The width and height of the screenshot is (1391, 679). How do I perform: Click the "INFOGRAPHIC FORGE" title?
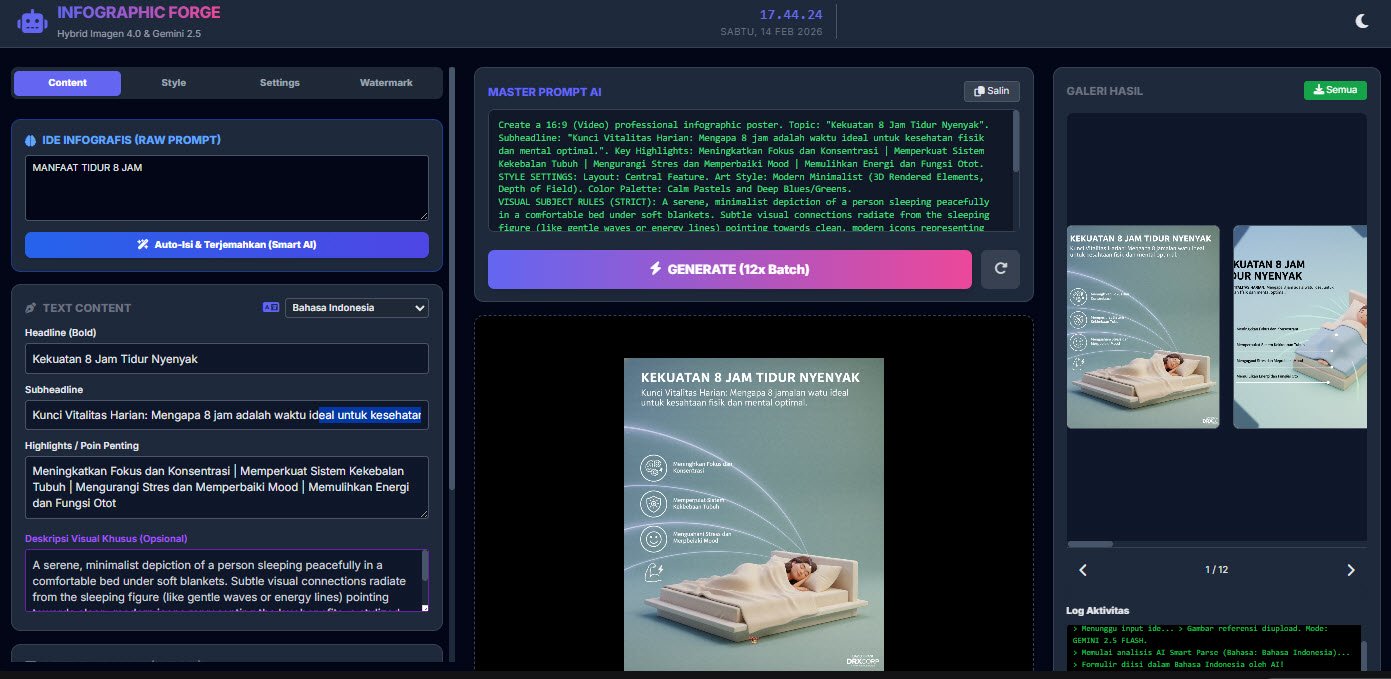(139, 13)
